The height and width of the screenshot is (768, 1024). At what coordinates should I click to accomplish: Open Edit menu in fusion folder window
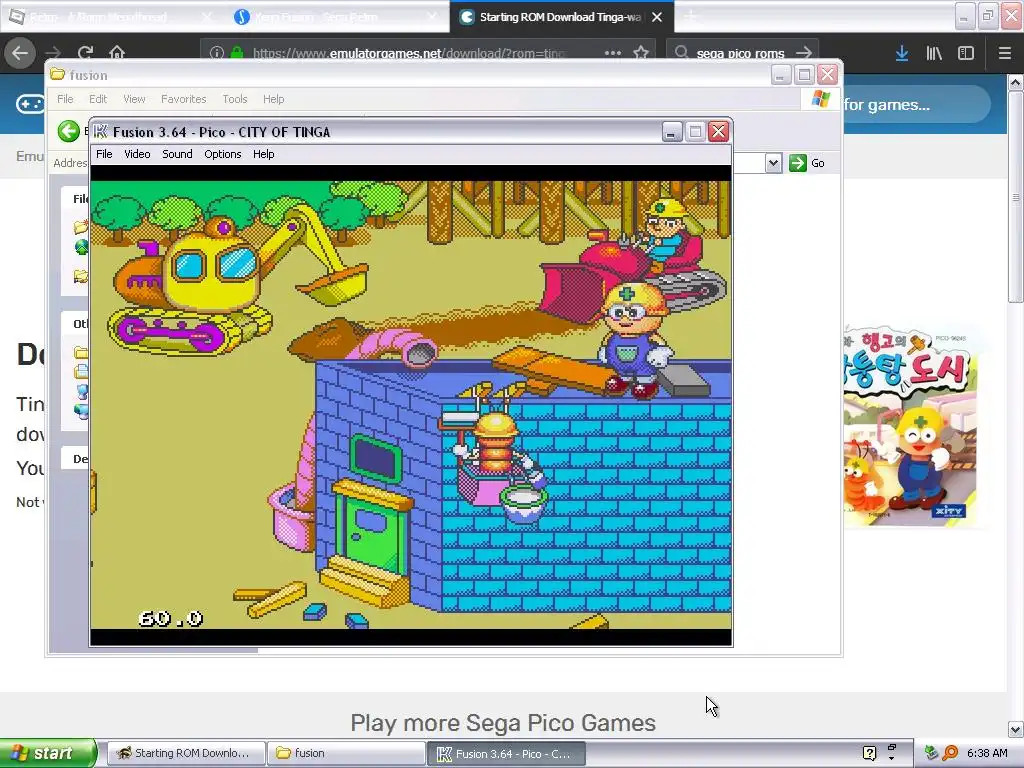pyautogui.click(x=98, y=99)
